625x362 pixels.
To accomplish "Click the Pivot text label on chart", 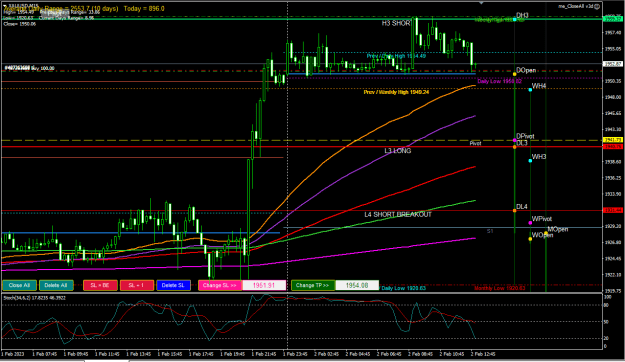I will (475, 143).
